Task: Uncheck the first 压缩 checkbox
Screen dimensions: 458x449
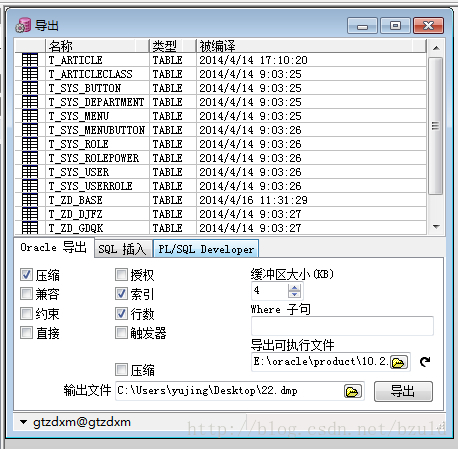Action: 26,275
